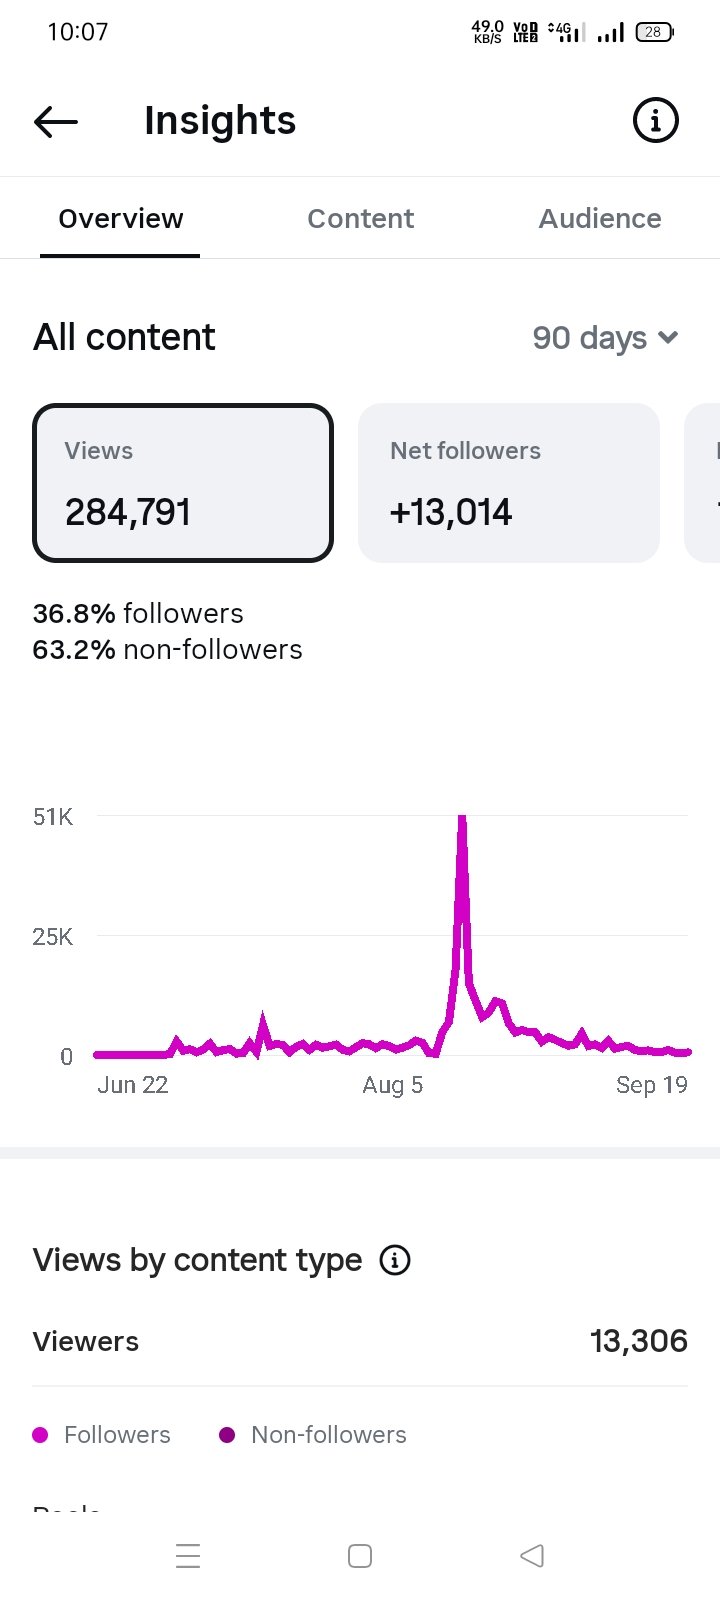The width and height of the screenshot is (720, 1600).
Task: Switch to the Audience tab
Action: coord(600,218)
